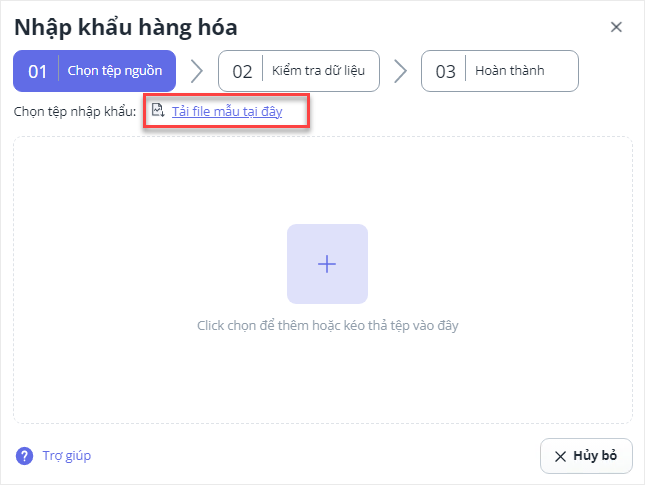Click the blue question mark help icon
Screen dimensions: 645x485
(x=24, y=456)
